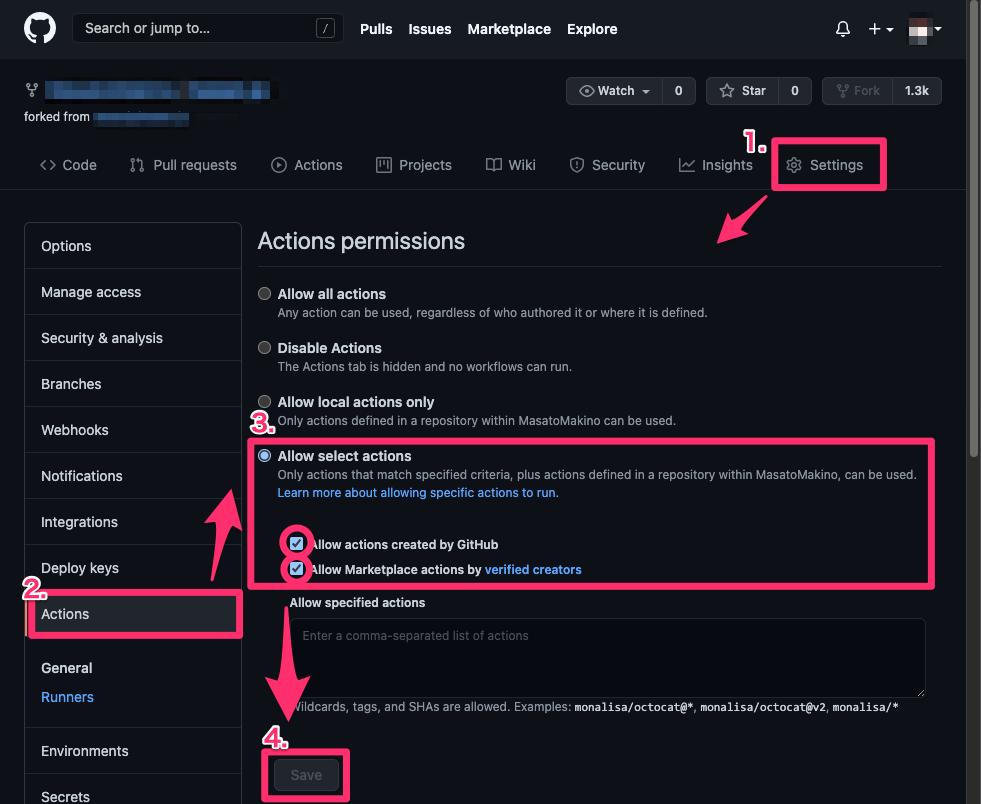
Task: Go to Pulls in top navigation
Action: pos(376,29)
